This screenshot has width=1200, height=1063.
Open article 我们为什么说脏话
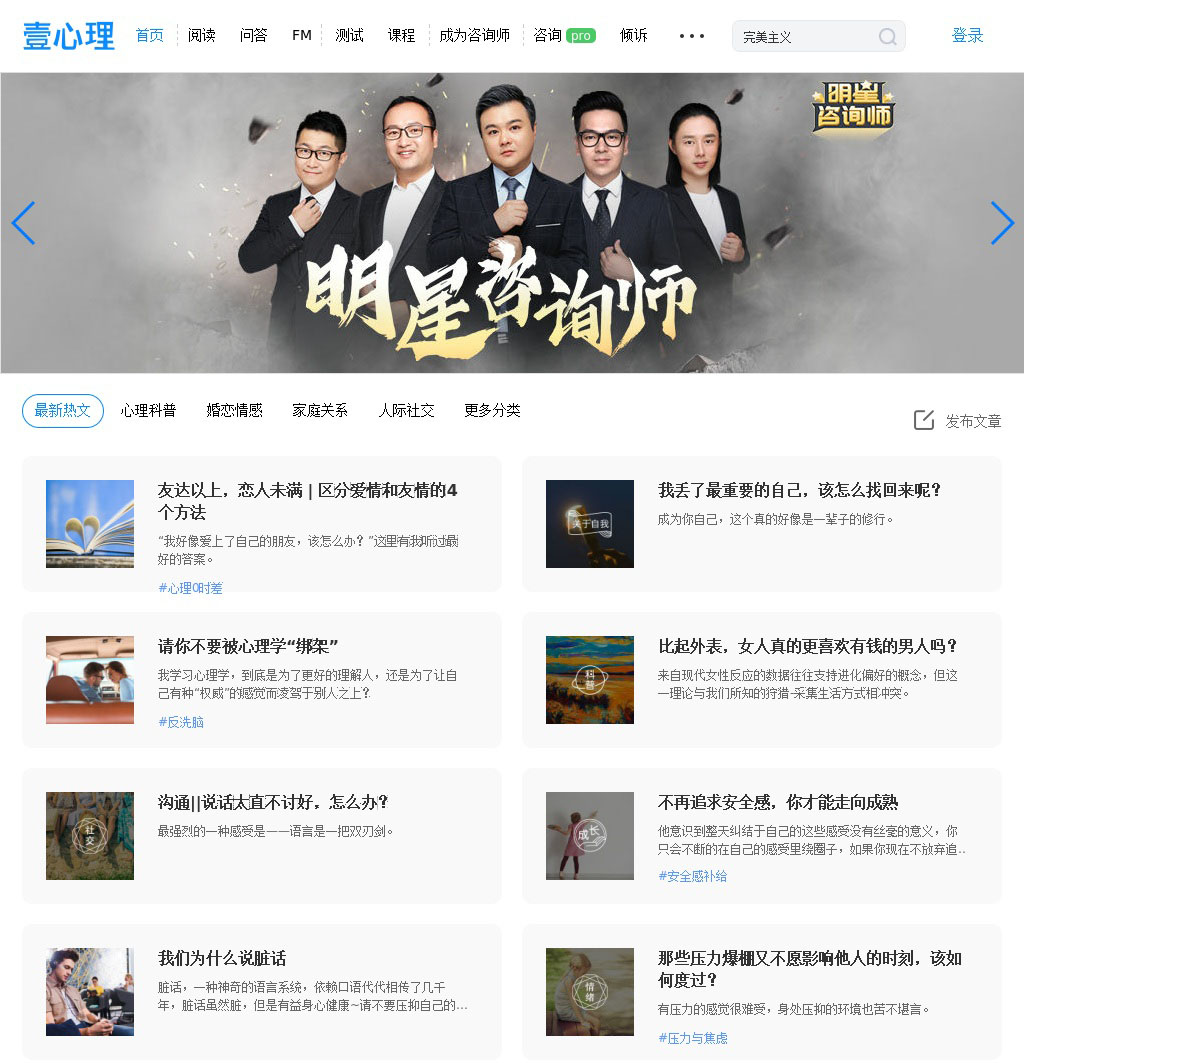point(222,958)
